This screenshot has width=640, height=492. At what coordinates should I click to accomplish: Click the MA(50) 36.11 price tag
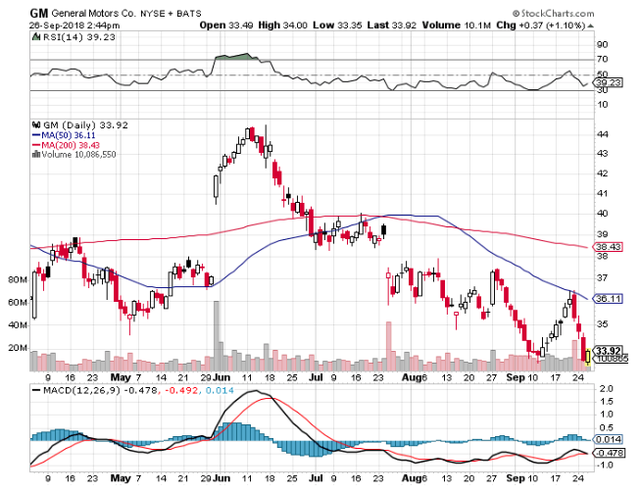click(x=608, y=298)
